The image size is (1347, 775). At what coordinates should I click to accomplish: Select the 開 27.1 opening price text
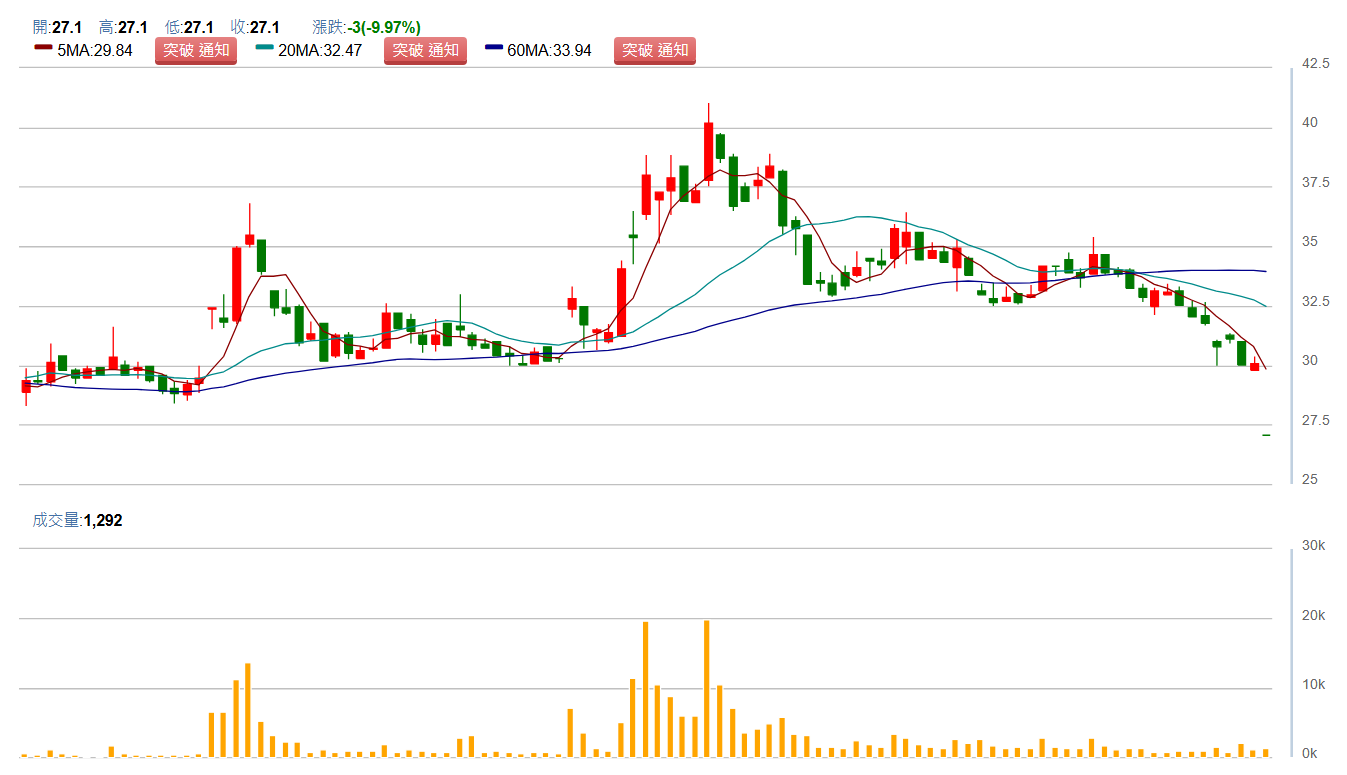pyautogui.click(x=57, y=27)
